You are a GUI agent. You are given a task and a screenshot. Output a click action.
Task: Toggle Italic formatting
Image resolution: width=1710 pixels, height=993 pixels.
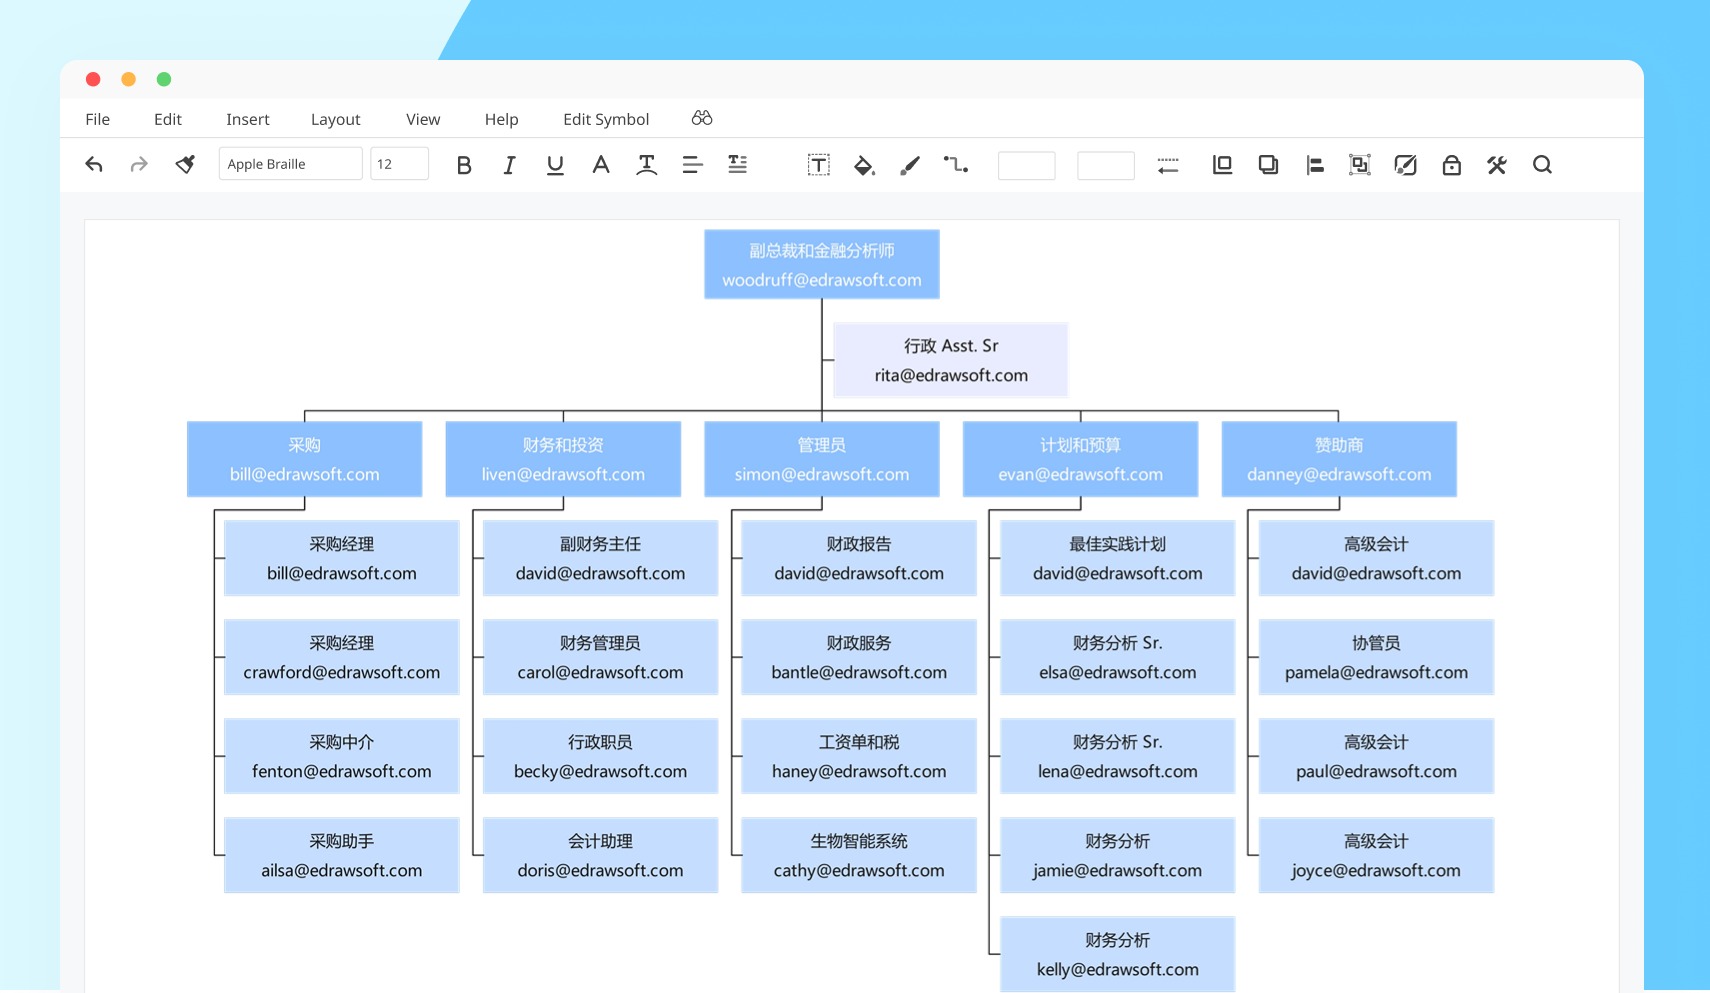click(x=509, y=165)
